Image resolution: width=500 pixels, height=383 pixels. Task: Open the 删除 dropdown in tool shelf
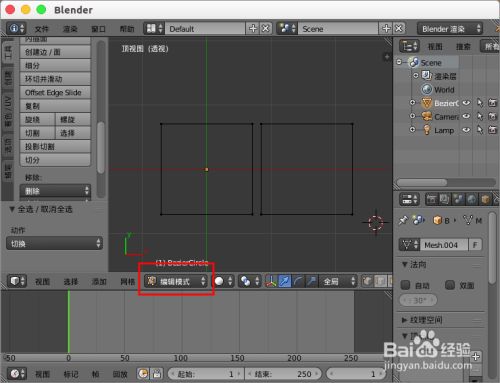point(55,191)
